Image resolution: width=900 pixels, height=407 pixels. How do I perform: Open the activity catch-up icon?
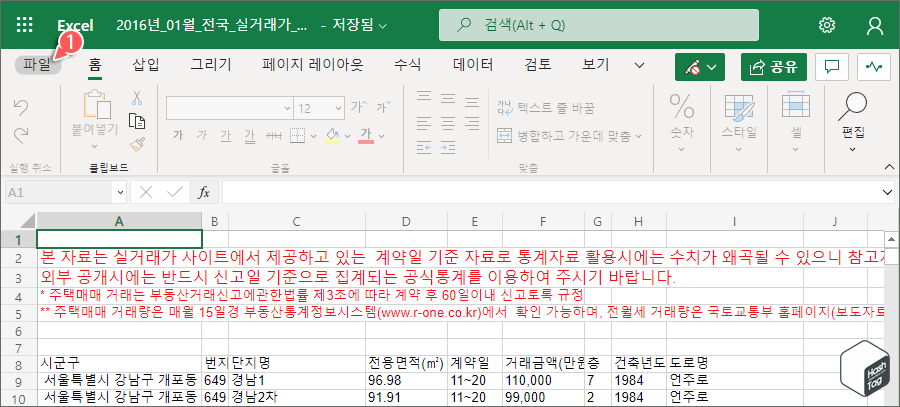874,67
